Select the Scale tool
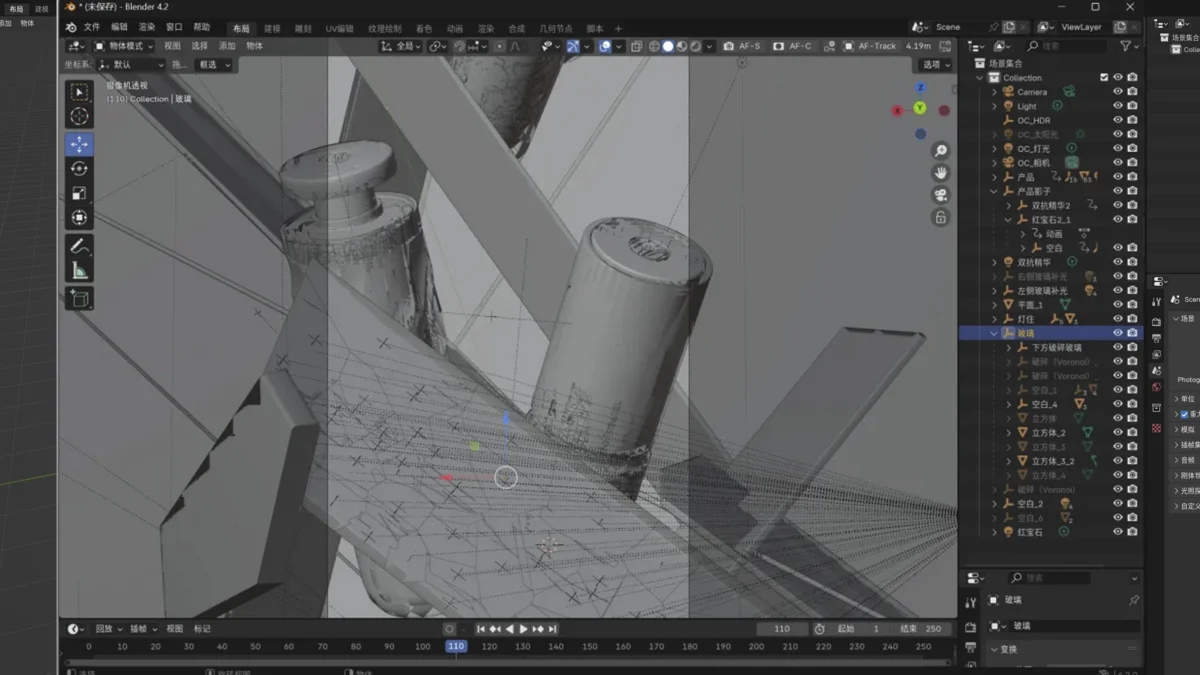The height and width of the screenshot is (675, 1200). [x=79, y=193]
